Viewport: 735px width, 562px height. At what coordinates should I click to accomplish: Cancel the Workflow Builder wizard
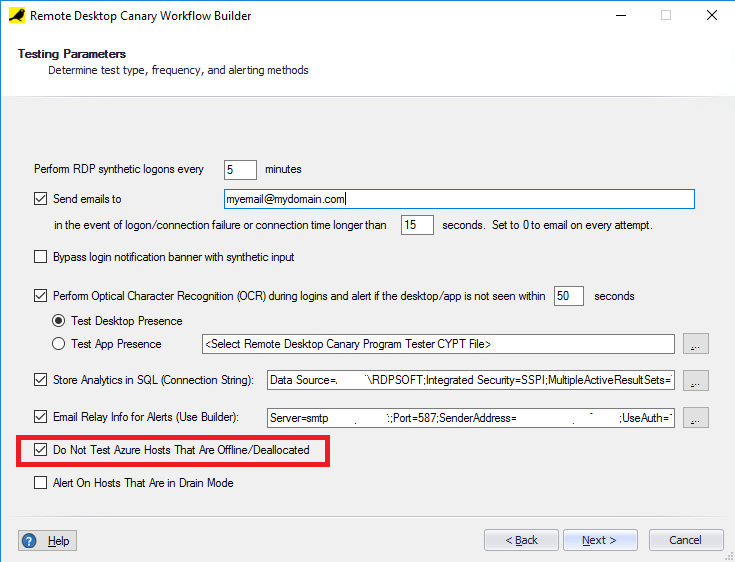(x=686, y=540)
